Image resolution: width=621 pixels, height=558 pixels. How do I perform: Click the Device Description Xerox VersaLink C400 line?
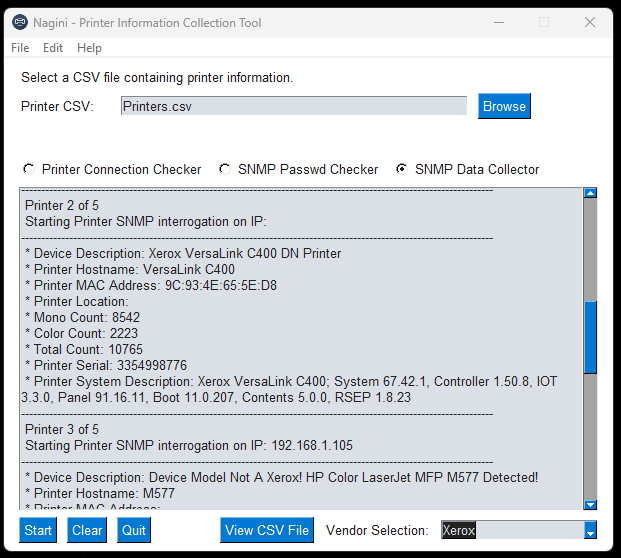click(x=183, y=253)
